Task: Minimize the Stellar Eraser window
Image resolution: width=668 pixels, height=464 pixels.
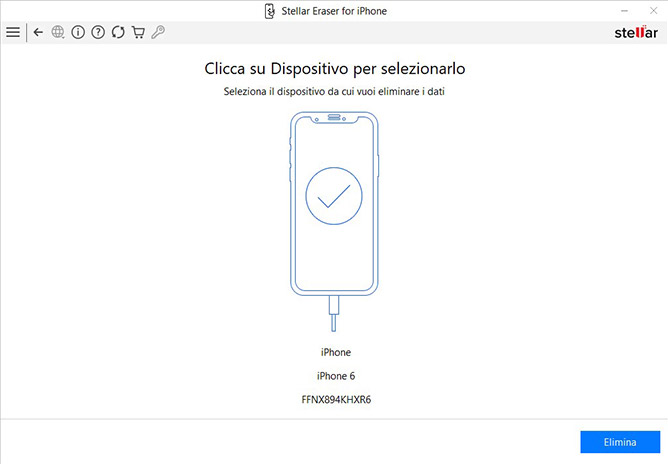Action: (x=625, y=11)
